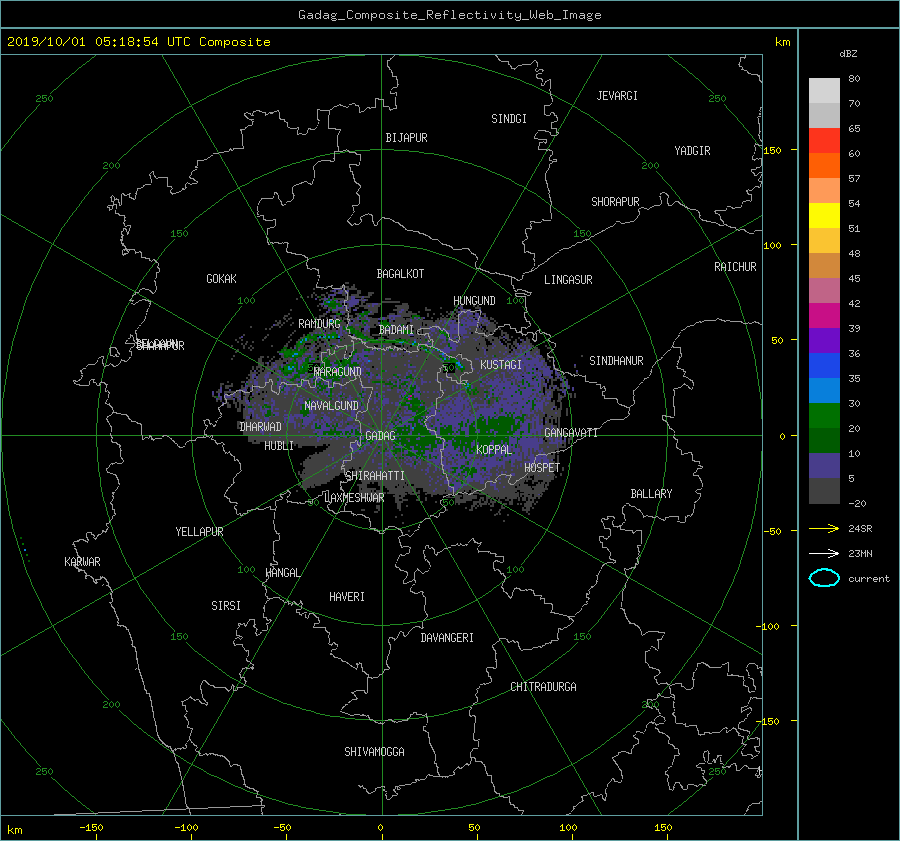900x841 pixels.
Task: Click the 'dBZ' legend heading
Action: [x=848, y=53]
